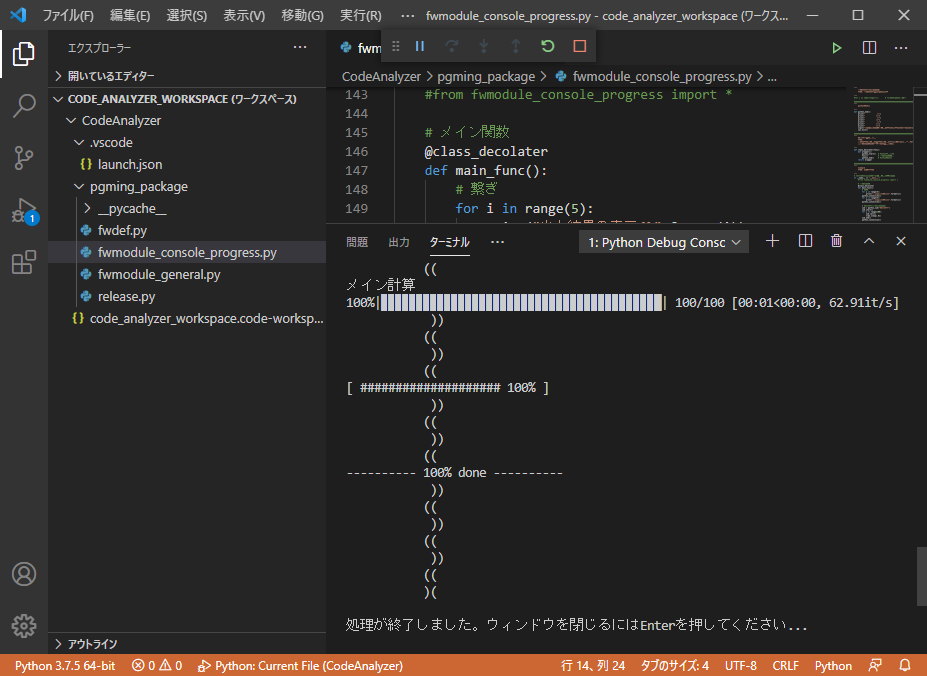Viewport: 927px width, 676px height.
Task: Click Python 3.7.5 64-bit interpreter selector
Action: [x=65, y=665]
